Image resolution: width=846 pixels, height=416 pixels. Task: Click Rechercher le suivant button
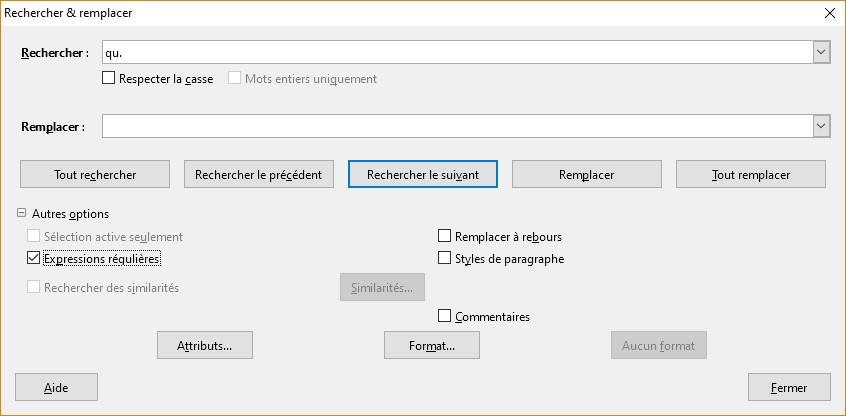point(423,174)
